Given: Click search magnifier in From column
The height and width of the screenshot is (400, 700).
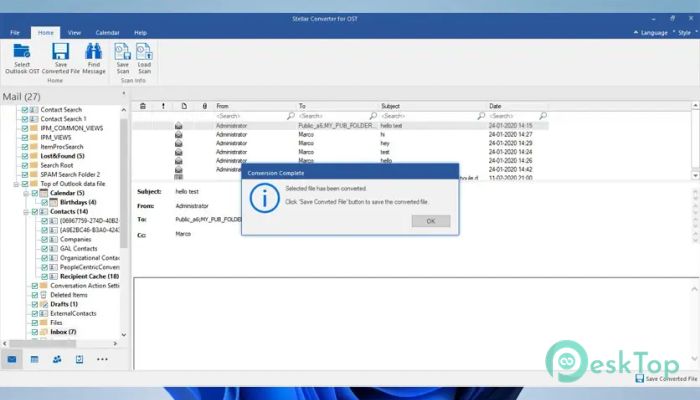Looking at the screenshot, I should click(291, 116).
